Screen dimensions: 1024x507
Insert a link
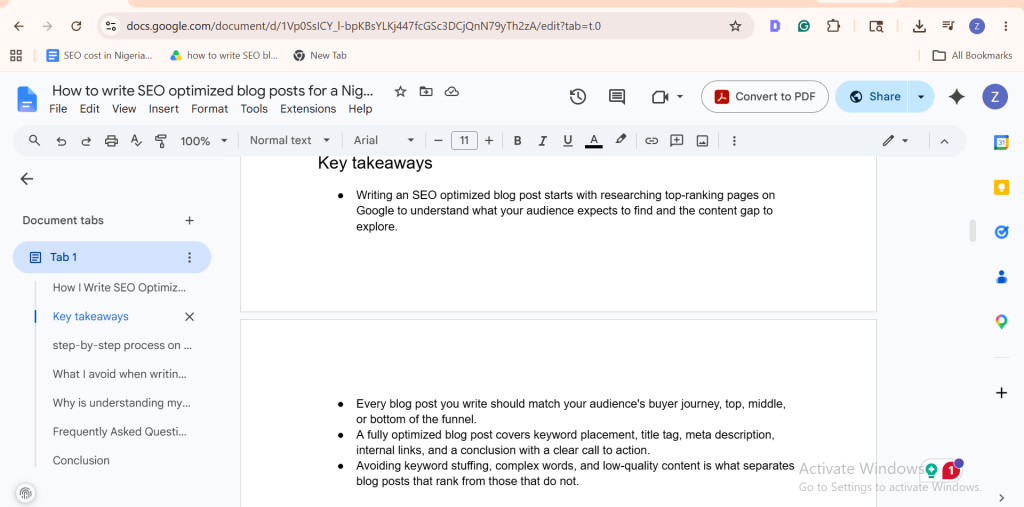click(651, 140)
